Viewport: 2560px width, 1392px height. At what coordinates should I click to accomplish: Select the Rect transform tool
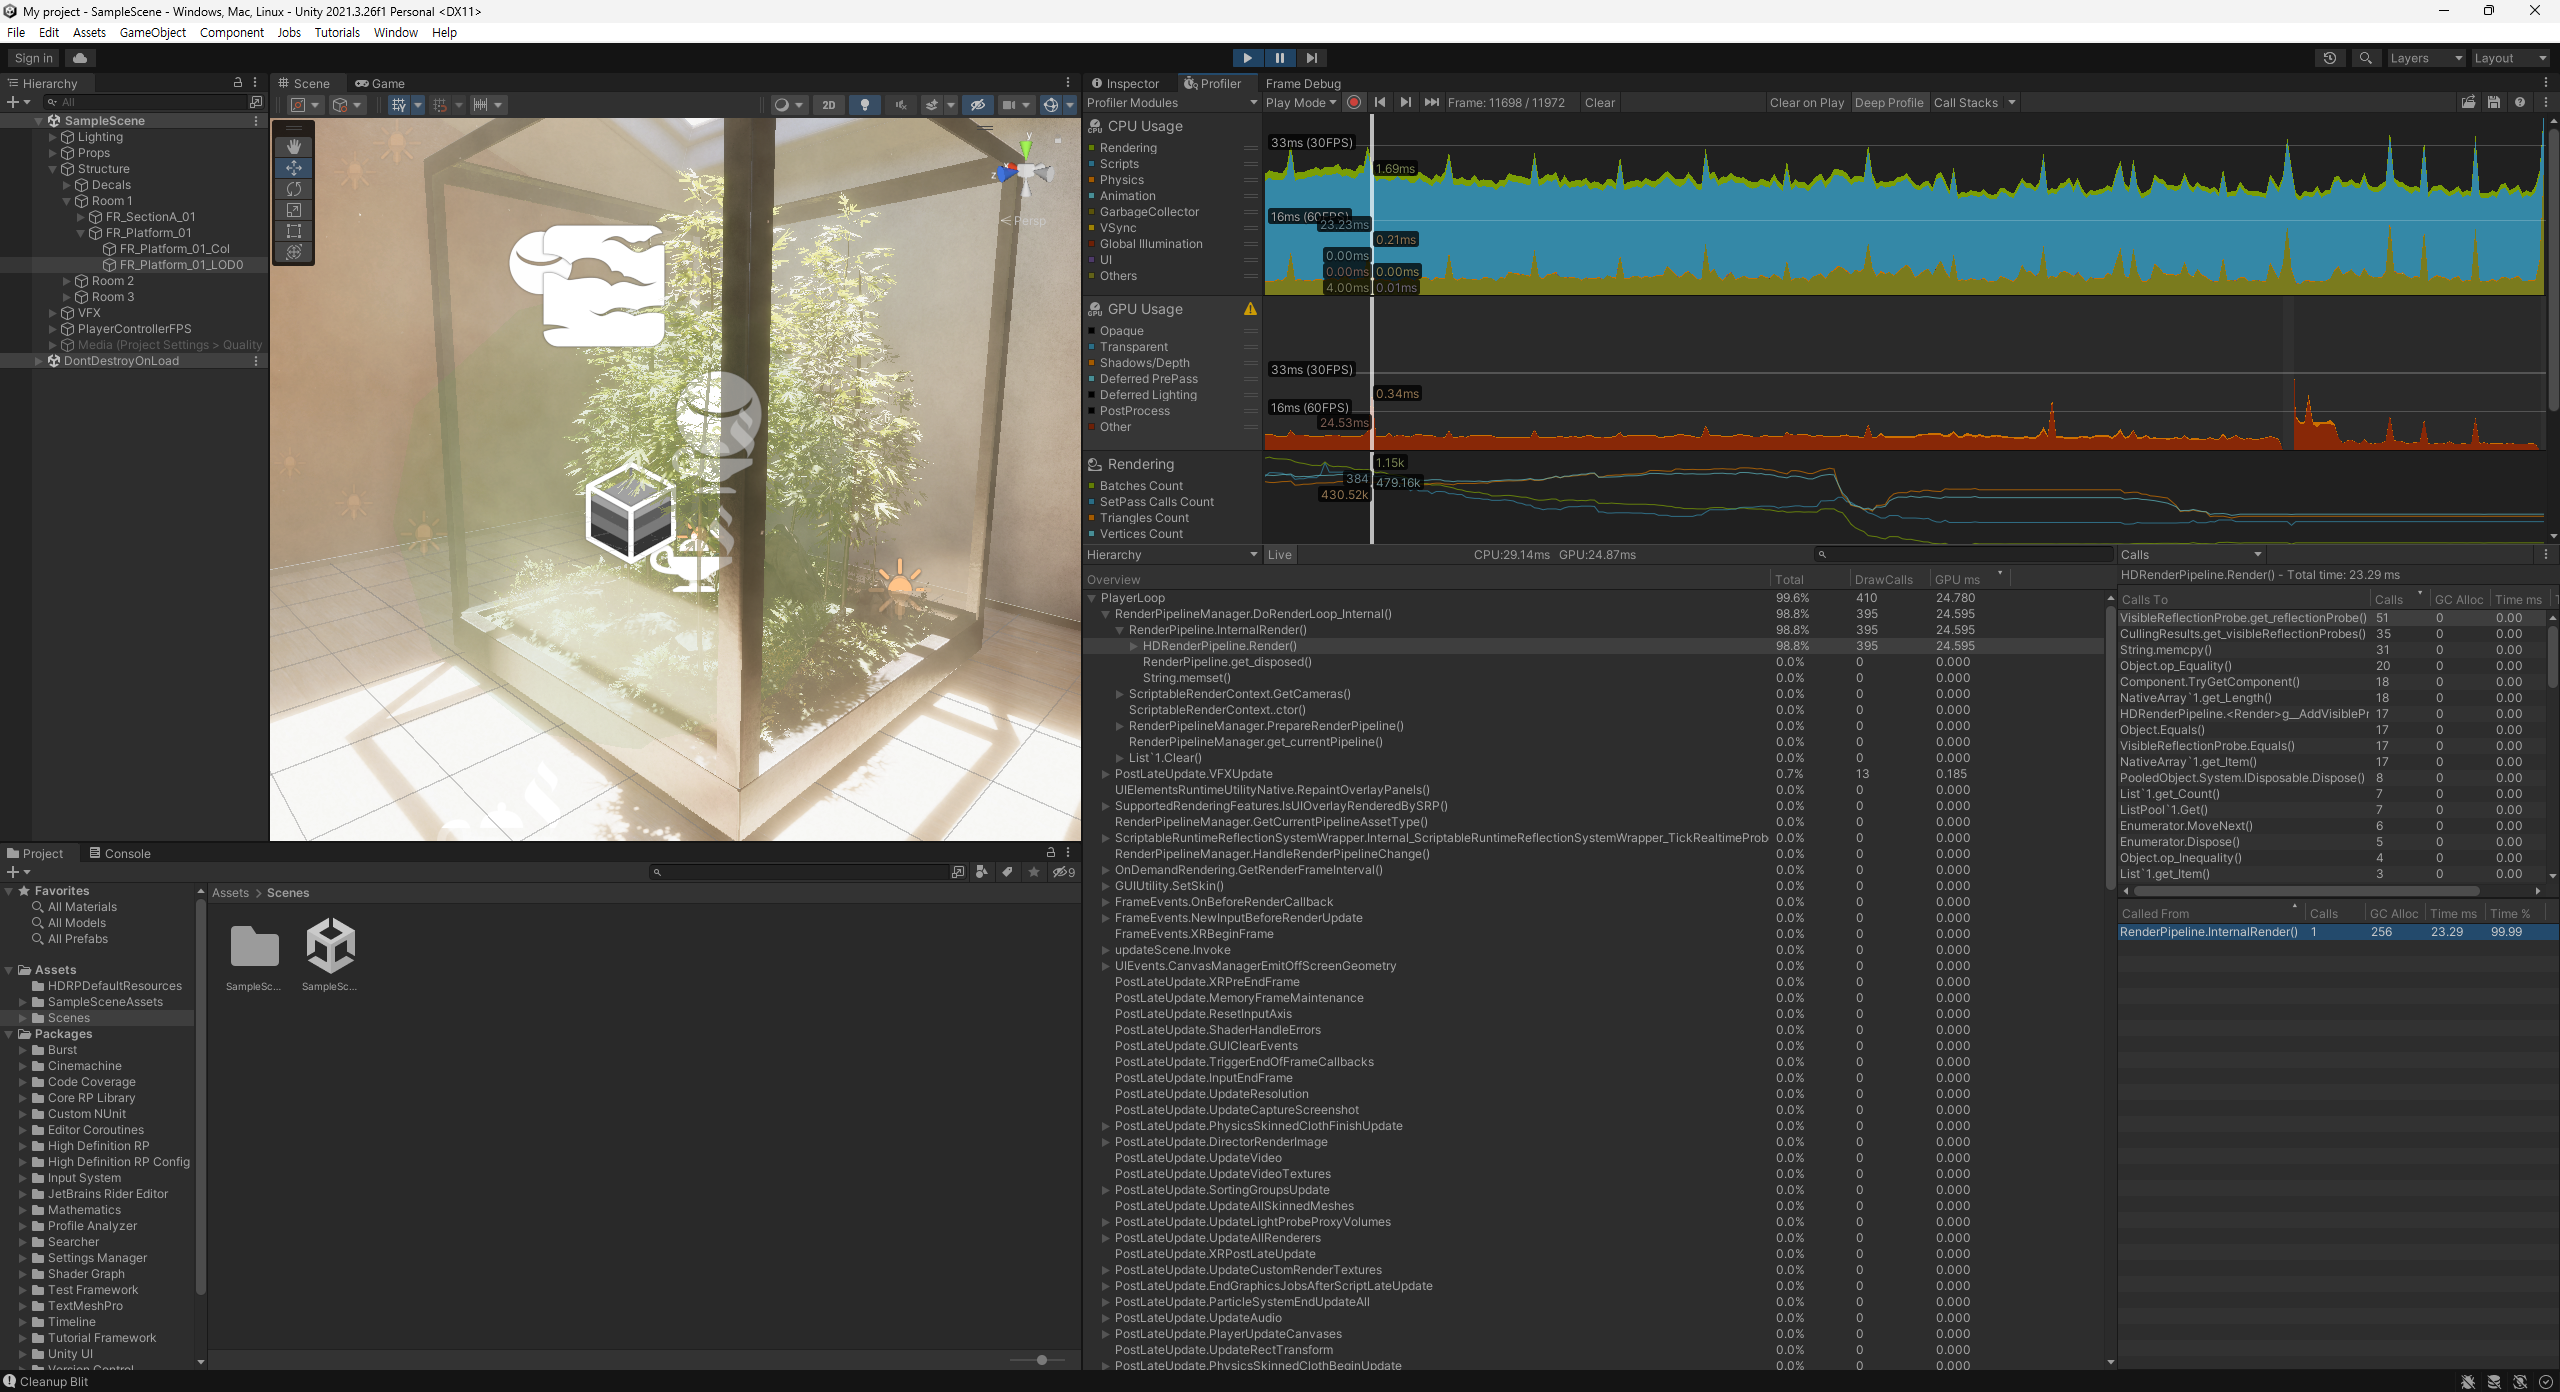(294, 231)
